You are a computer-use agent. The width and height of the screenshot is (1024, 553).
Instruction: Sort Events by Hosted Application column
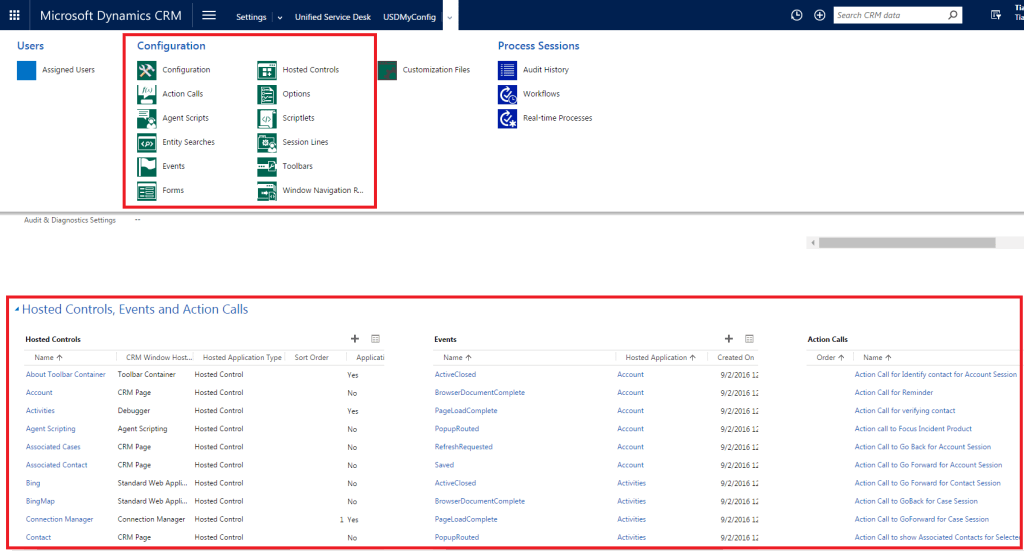pos(660,358)
